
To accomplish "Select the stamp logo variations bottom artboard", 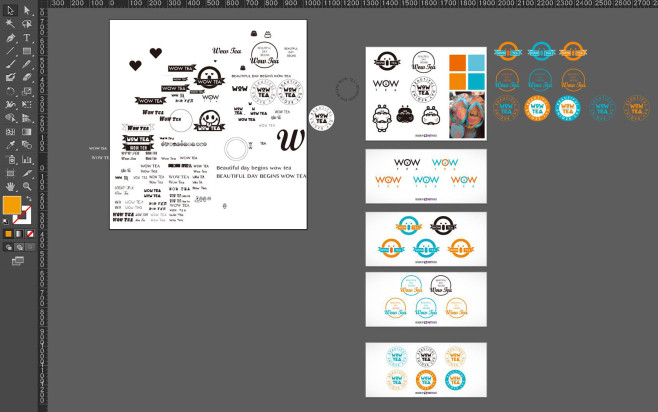I will point(426,370).
